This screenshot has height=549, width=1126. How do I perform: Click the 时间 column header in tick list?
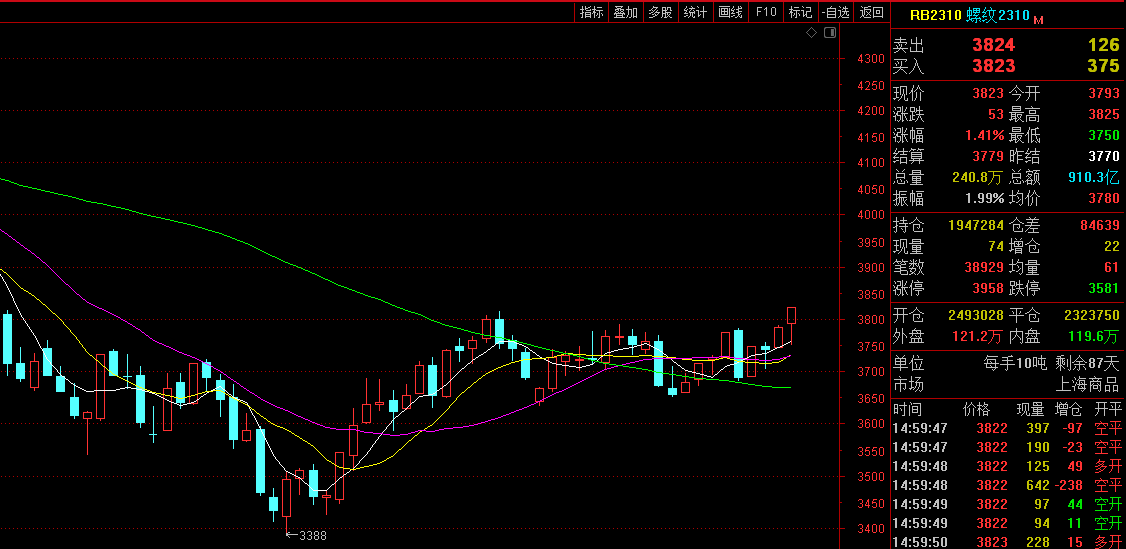pyautogui.click(x=908, y=409)
